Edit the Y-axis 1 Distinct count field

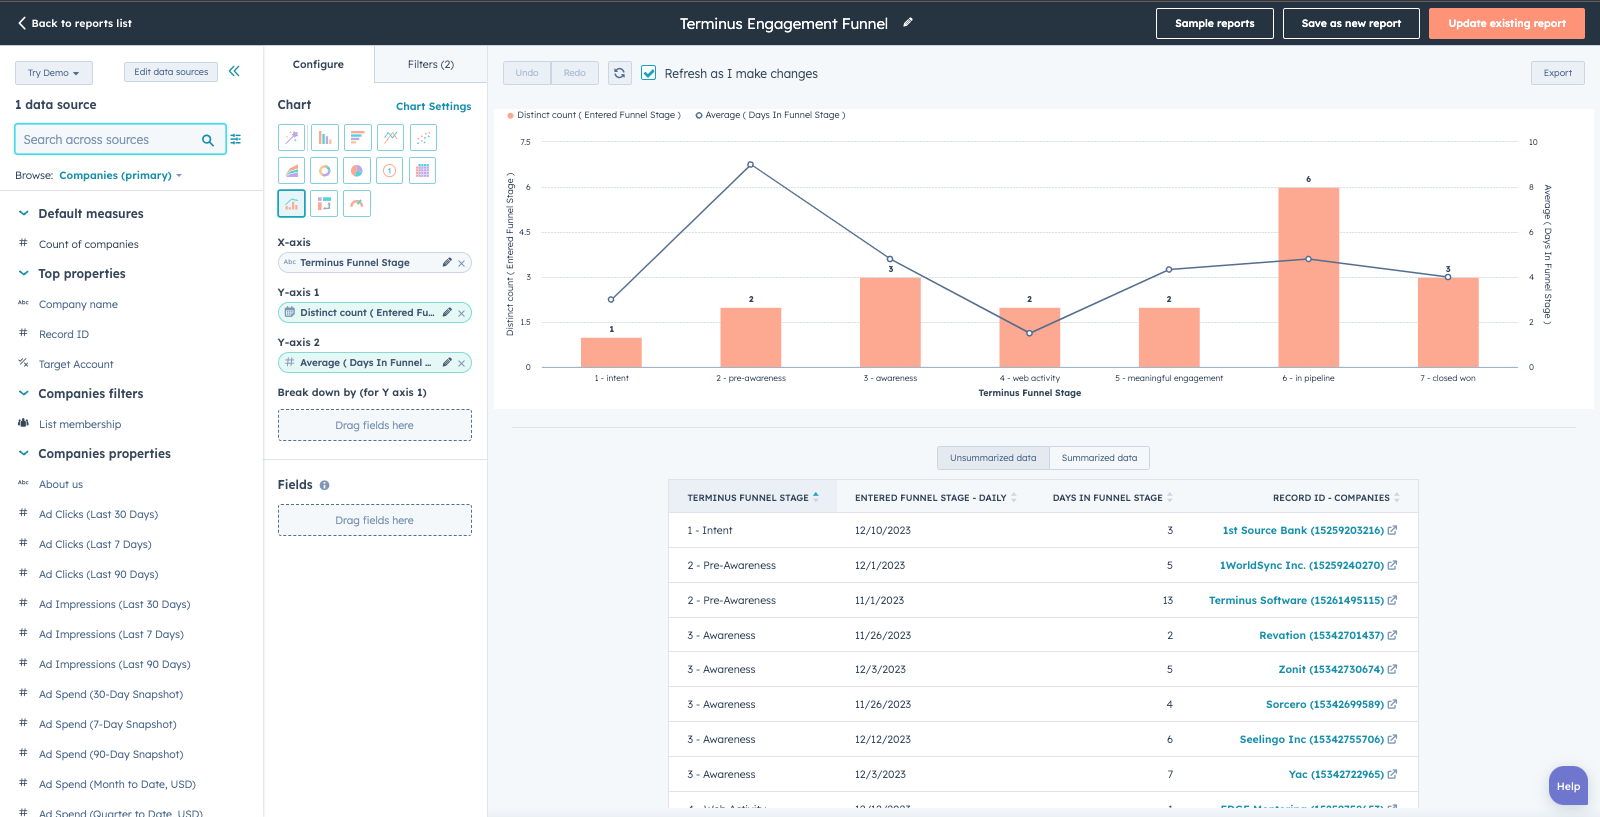tap(447, 312)
